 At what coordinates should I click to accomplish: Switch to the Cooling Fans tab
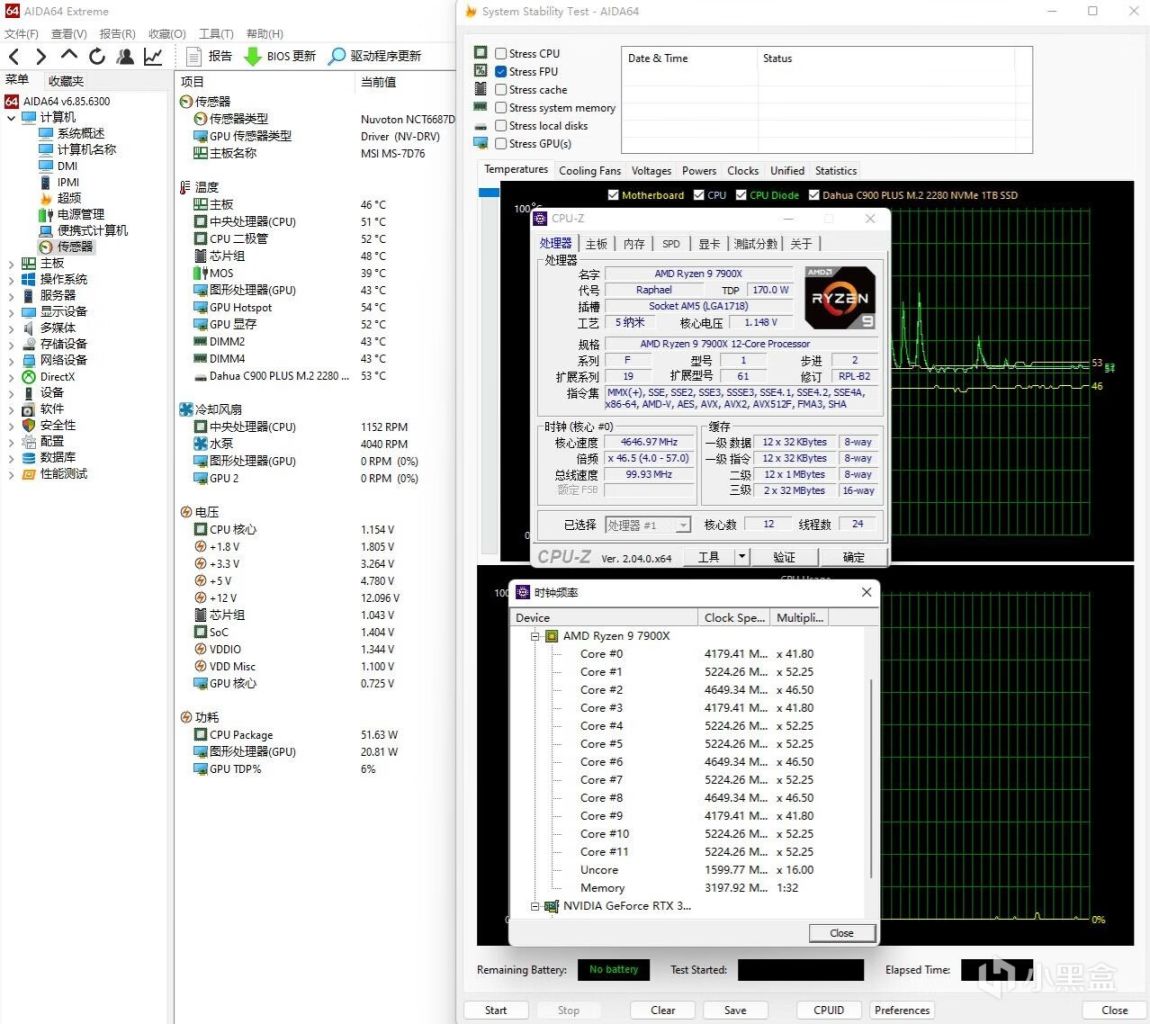589,171
